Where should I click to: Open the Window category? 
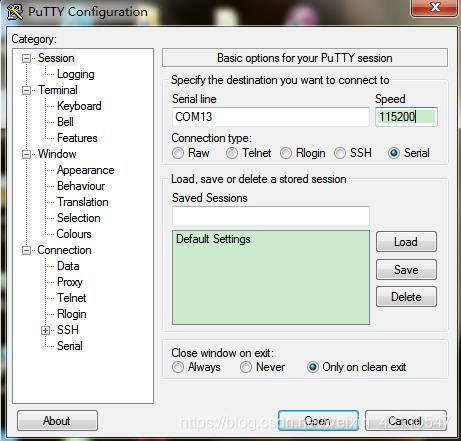[x=57, y=154]
